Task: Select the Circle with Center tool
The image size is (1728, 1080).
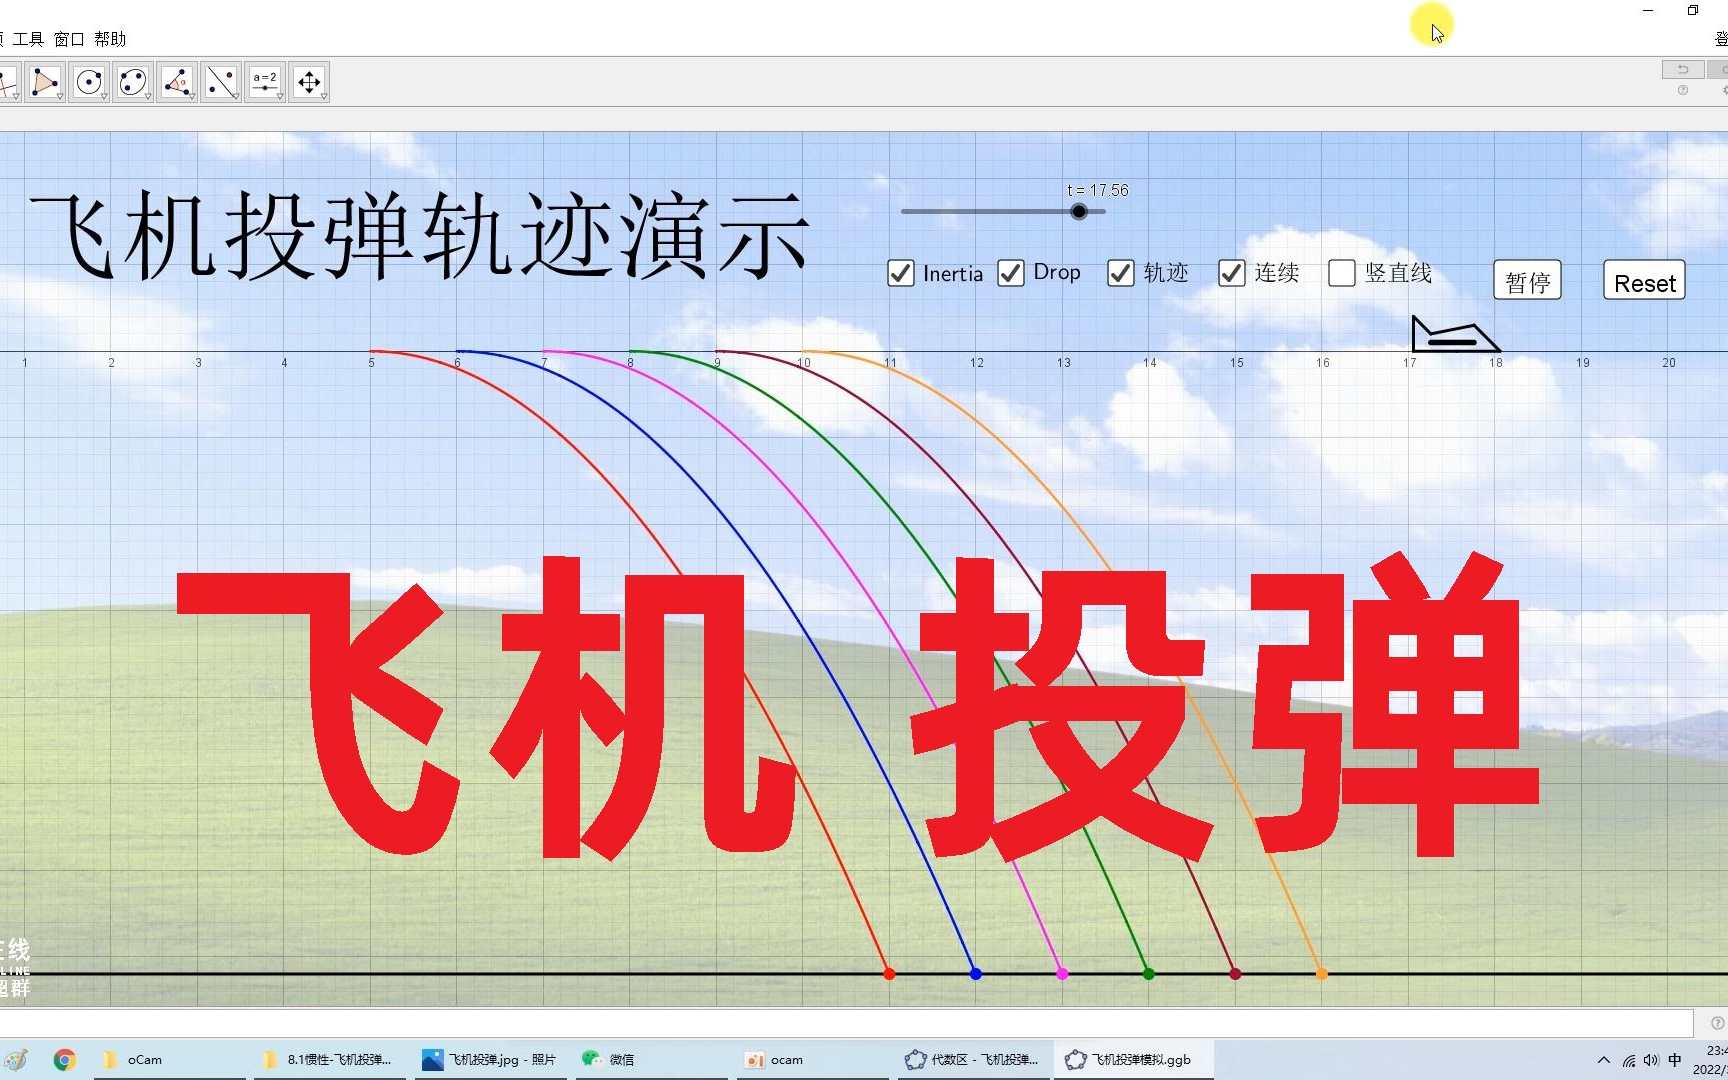Action: [89, 81]
